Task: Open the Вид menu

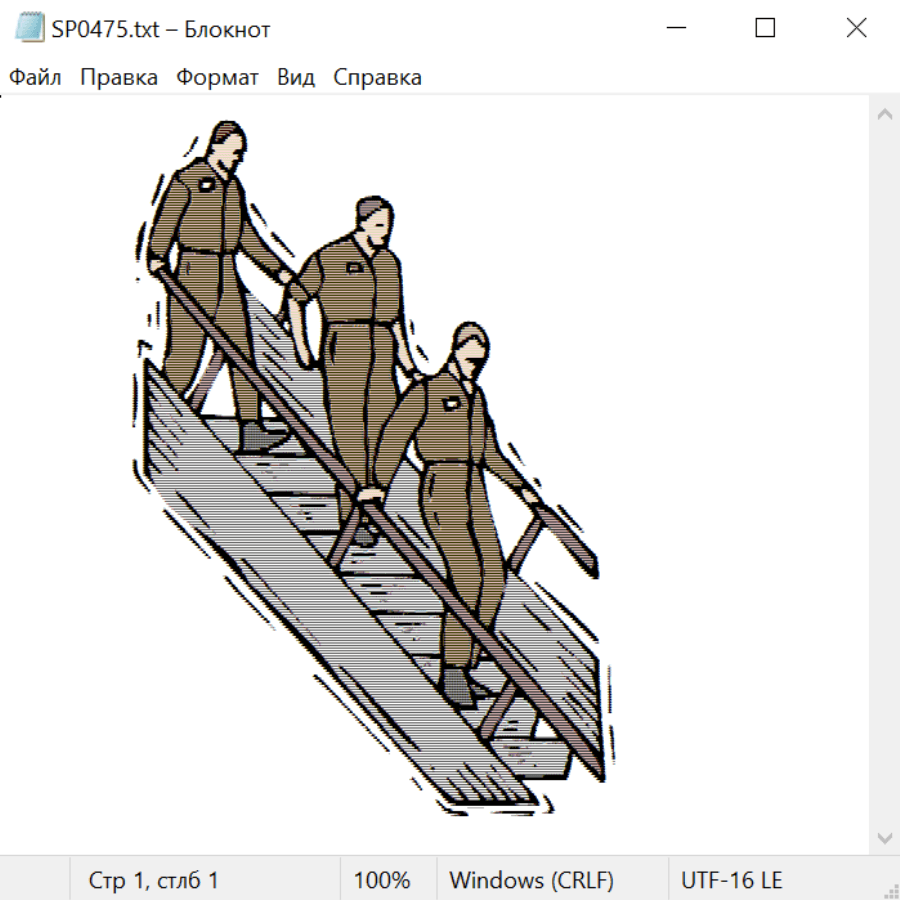Action: pyautogui.click(x=296, y=77)
